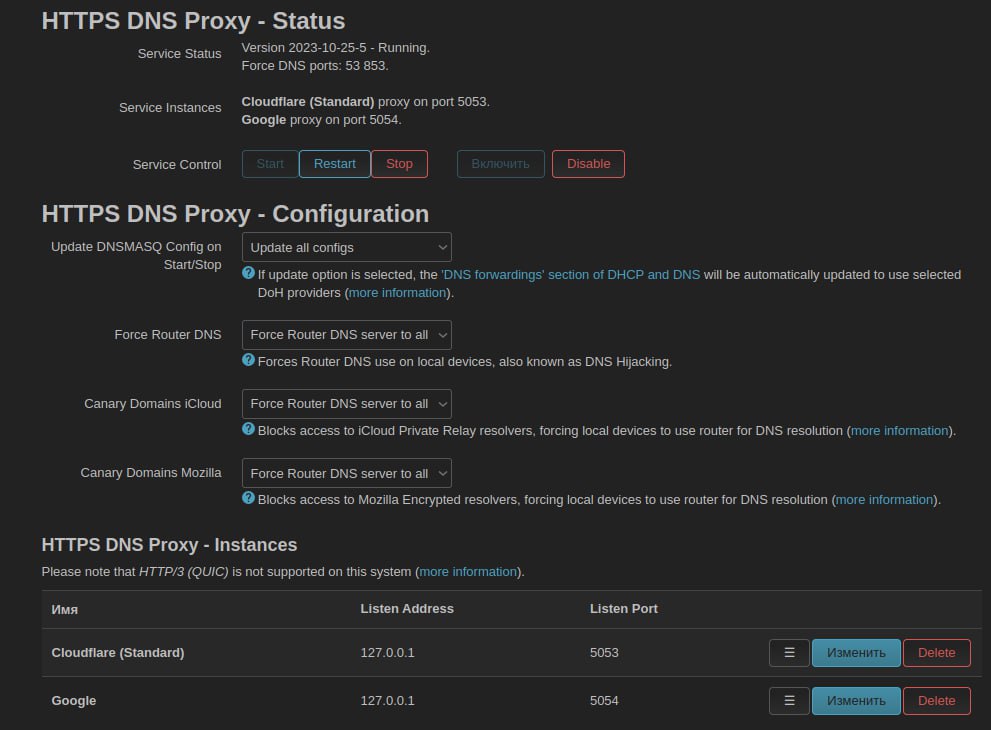Click the Cloudflare (Standard) name cell
Image resolution: width=991 pixels, height=730 pixels.
coord(118,653)
